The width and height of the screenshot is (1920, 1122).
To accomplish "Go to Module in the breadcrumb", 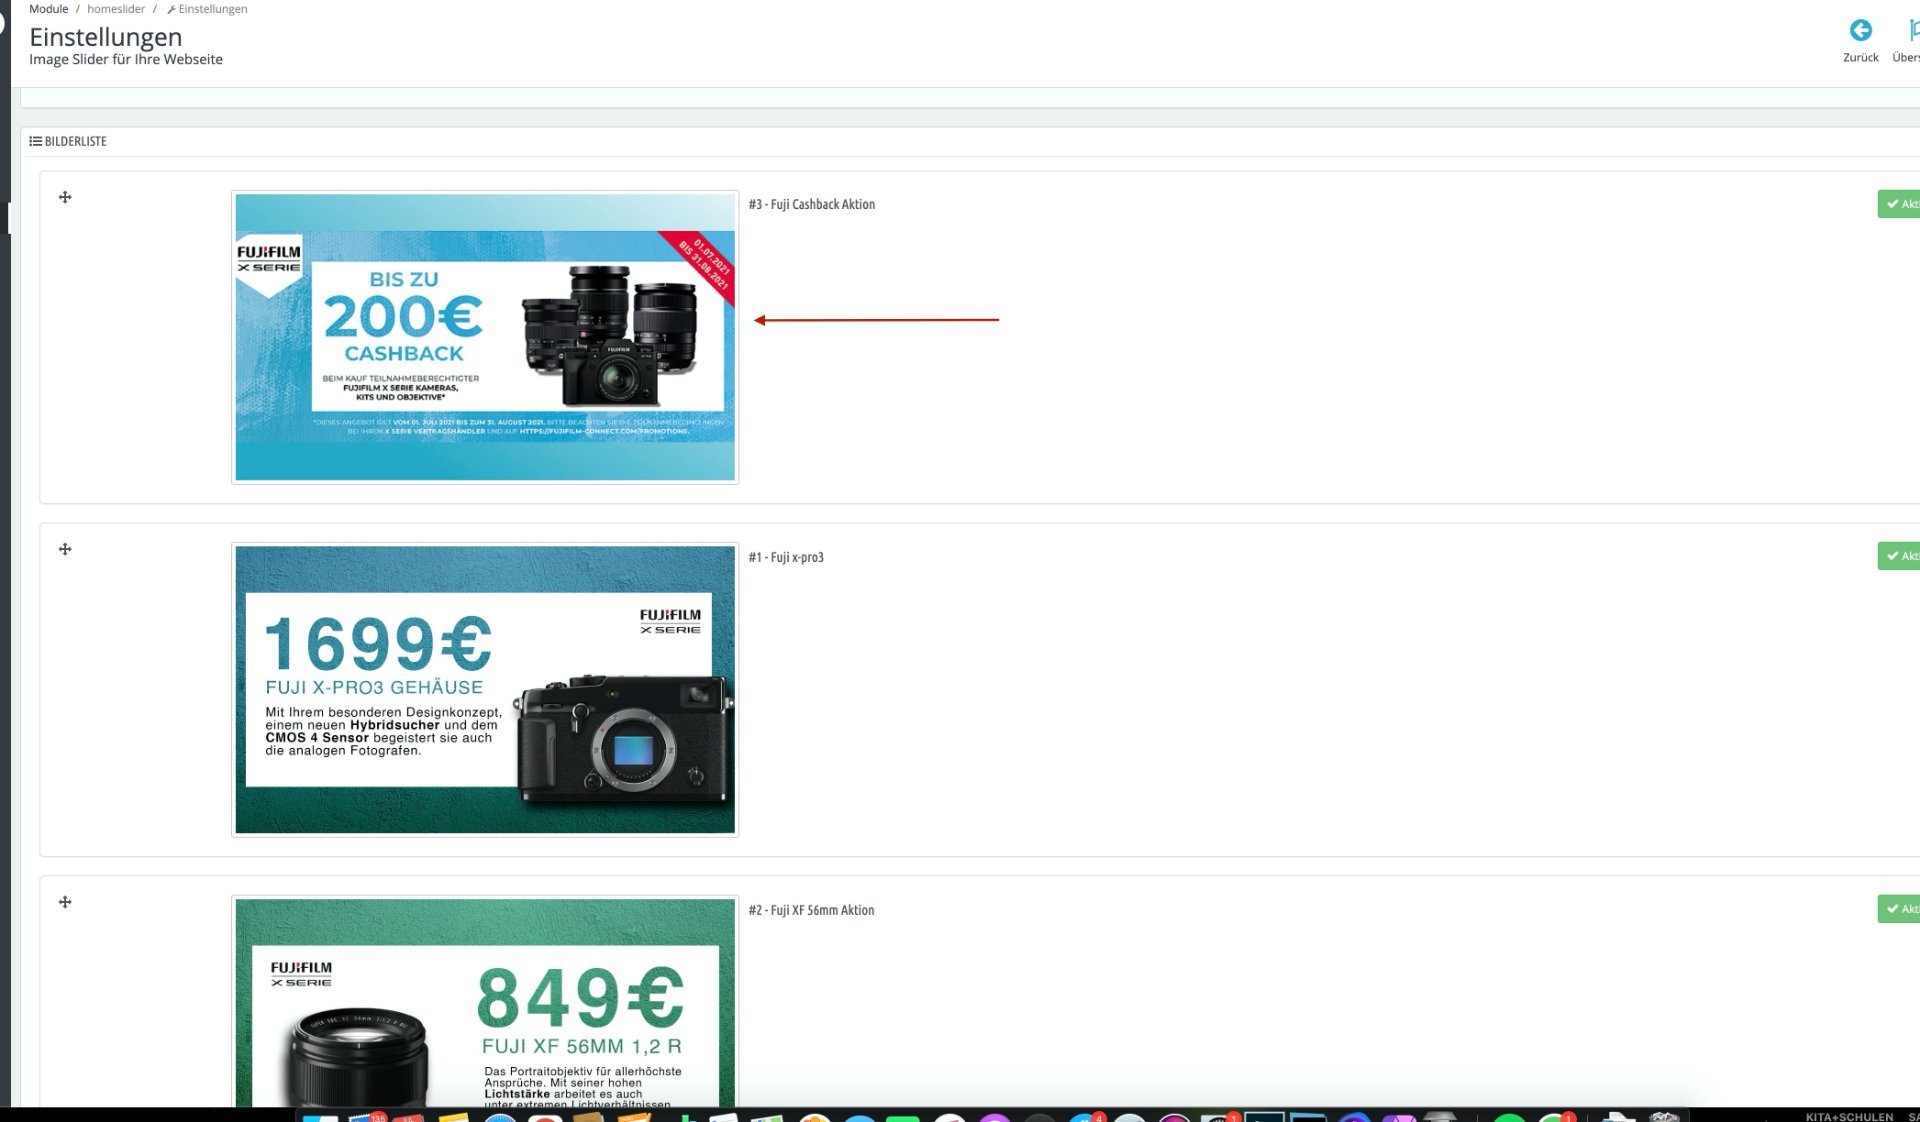I will click(49, 9).
